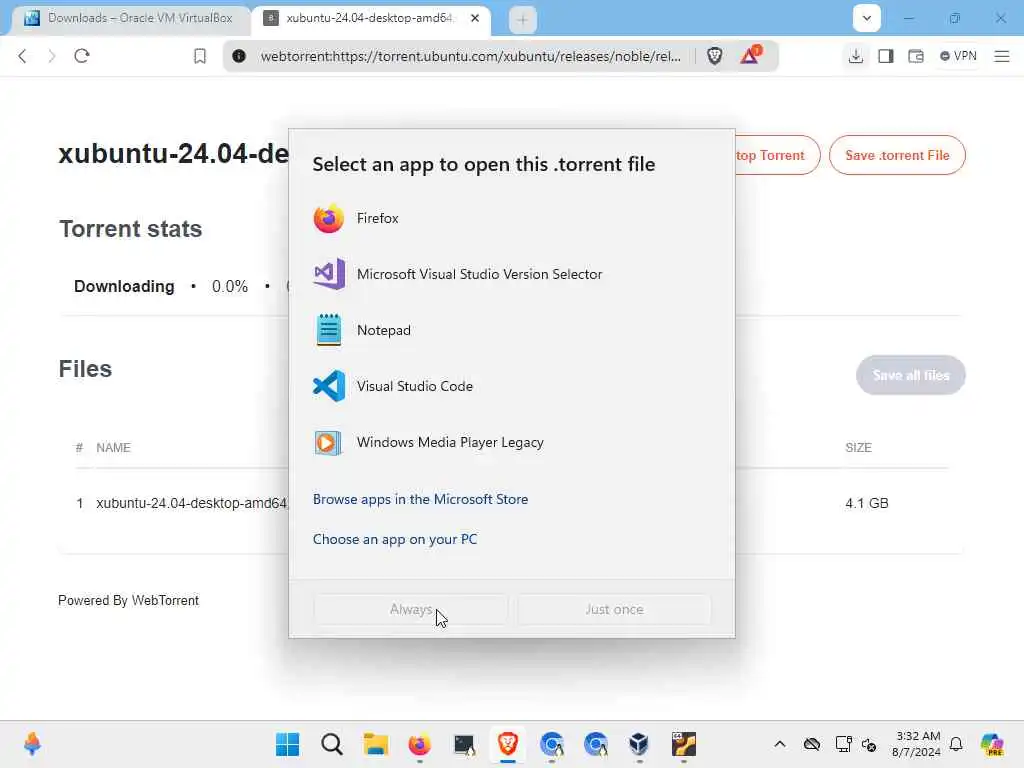1024x768 pixels.
Task: Click the Always button
Action: coord(411,609)
